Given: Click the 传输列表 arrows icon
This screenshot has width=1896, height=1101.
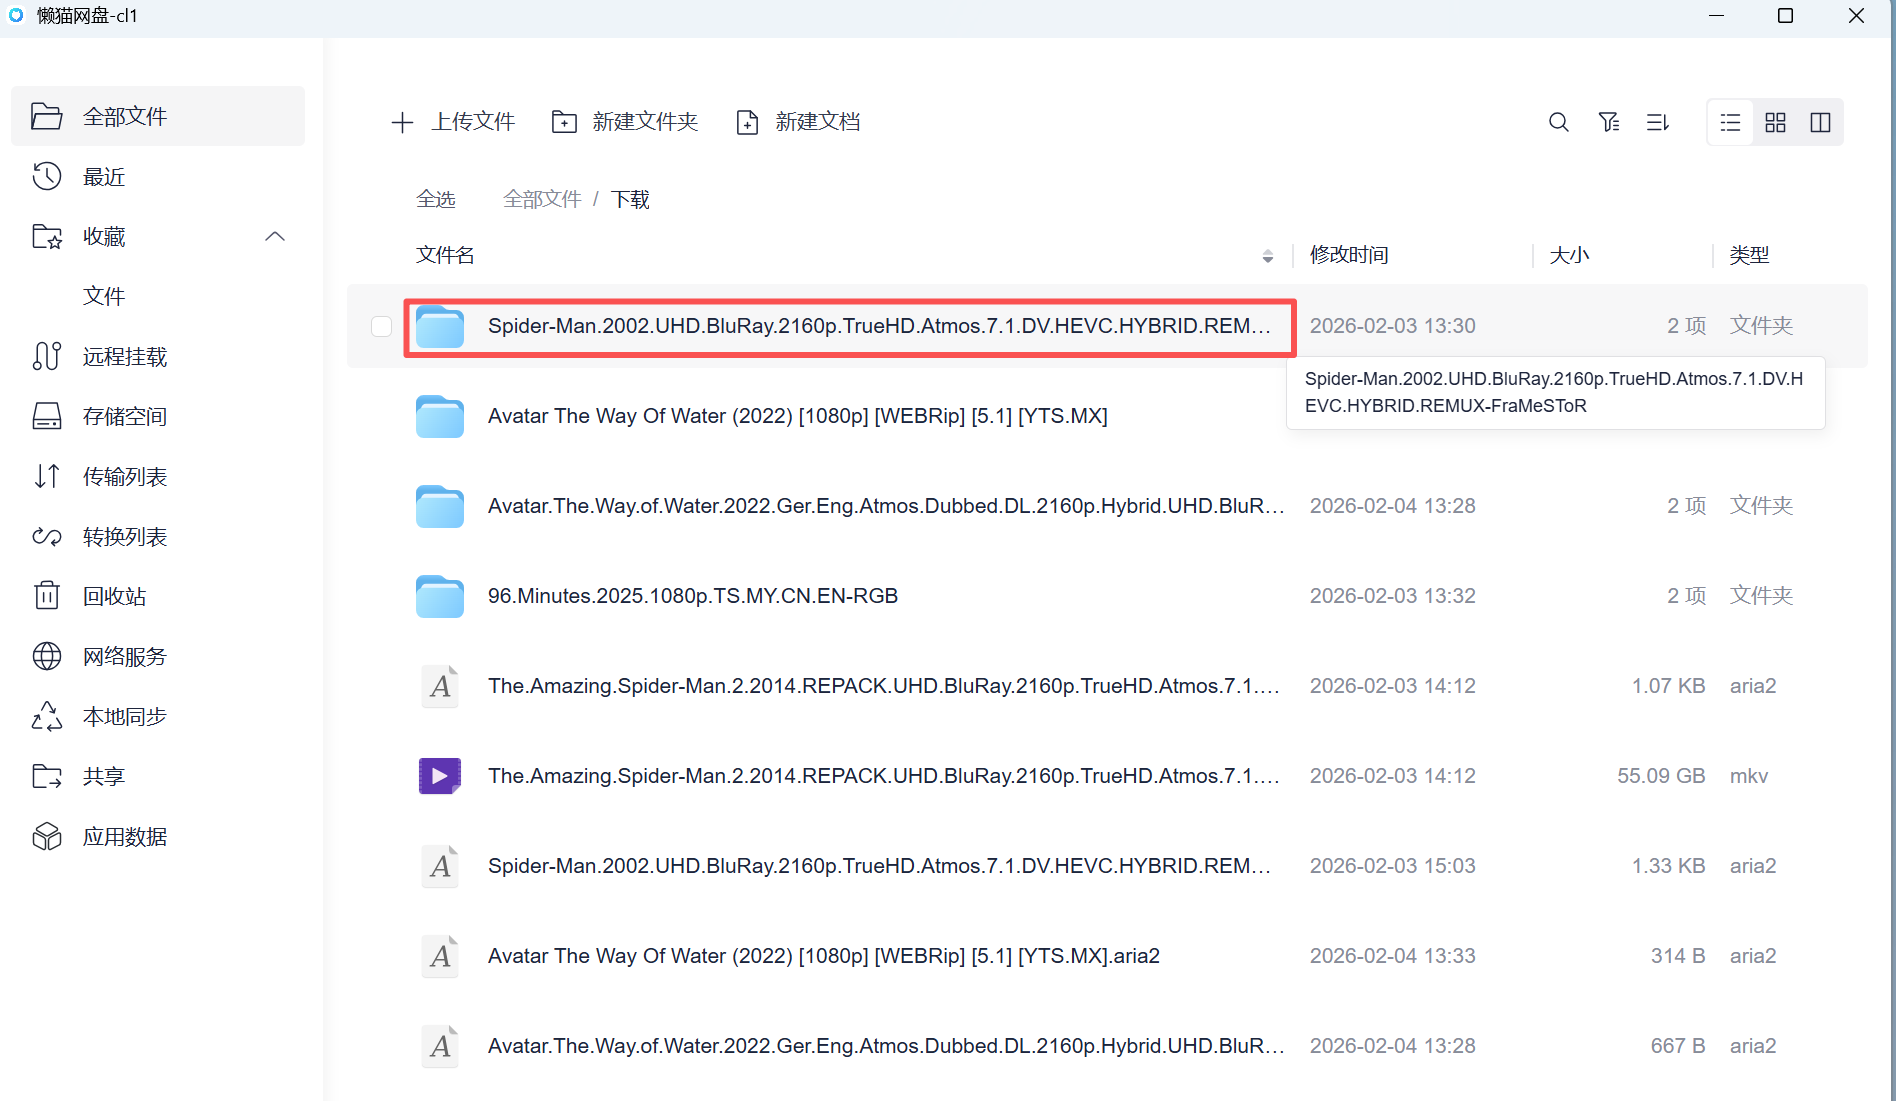Looking at the screenshot, I should coord(47,477).
